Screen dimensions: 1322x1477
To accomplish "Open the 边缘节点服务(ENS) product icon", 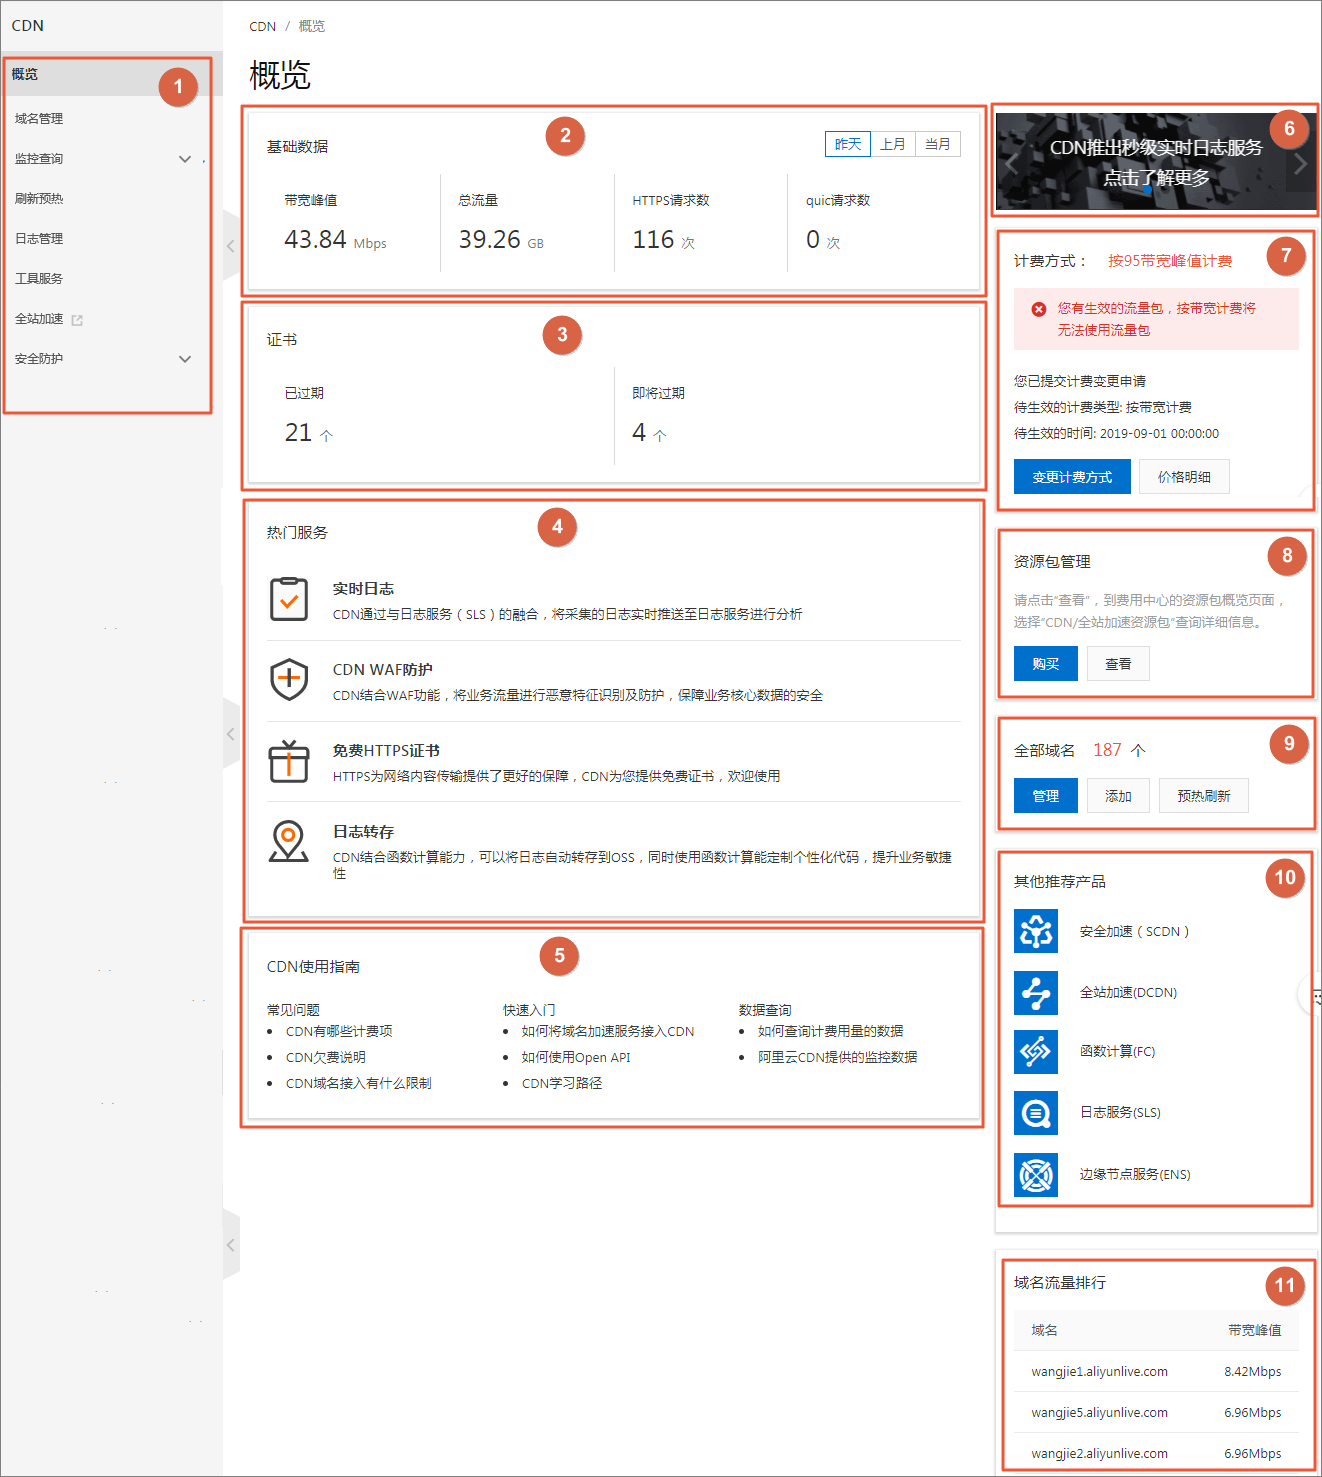I will click(1036, 1175).
